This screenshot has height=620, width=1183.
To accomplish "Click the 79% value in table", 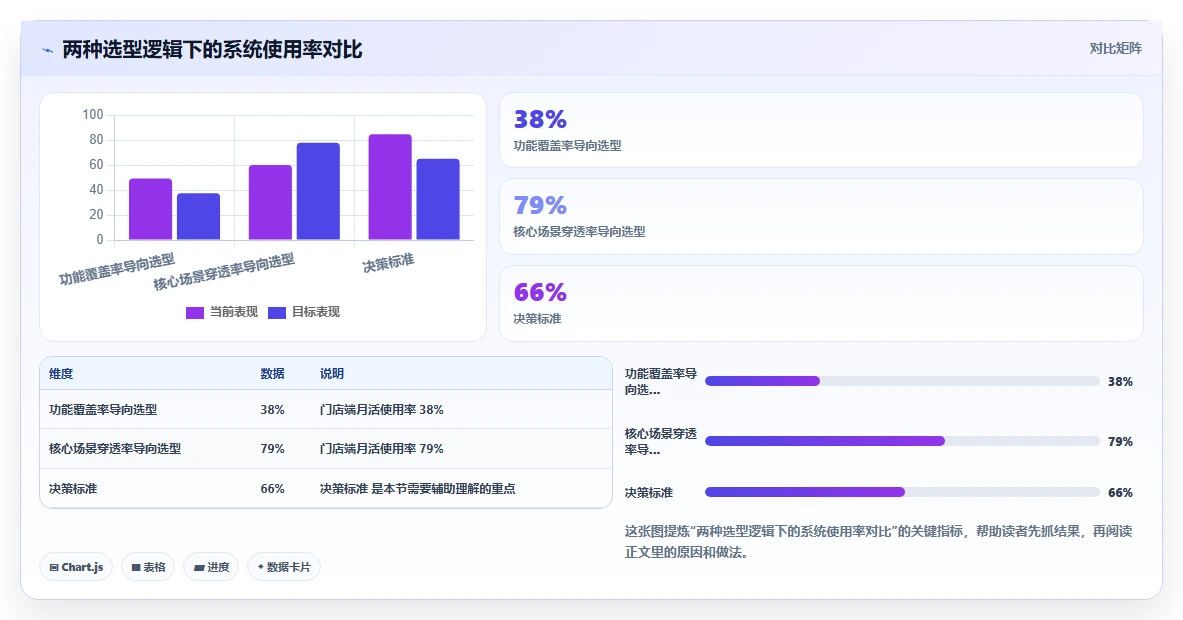I will tap(272, 449).
